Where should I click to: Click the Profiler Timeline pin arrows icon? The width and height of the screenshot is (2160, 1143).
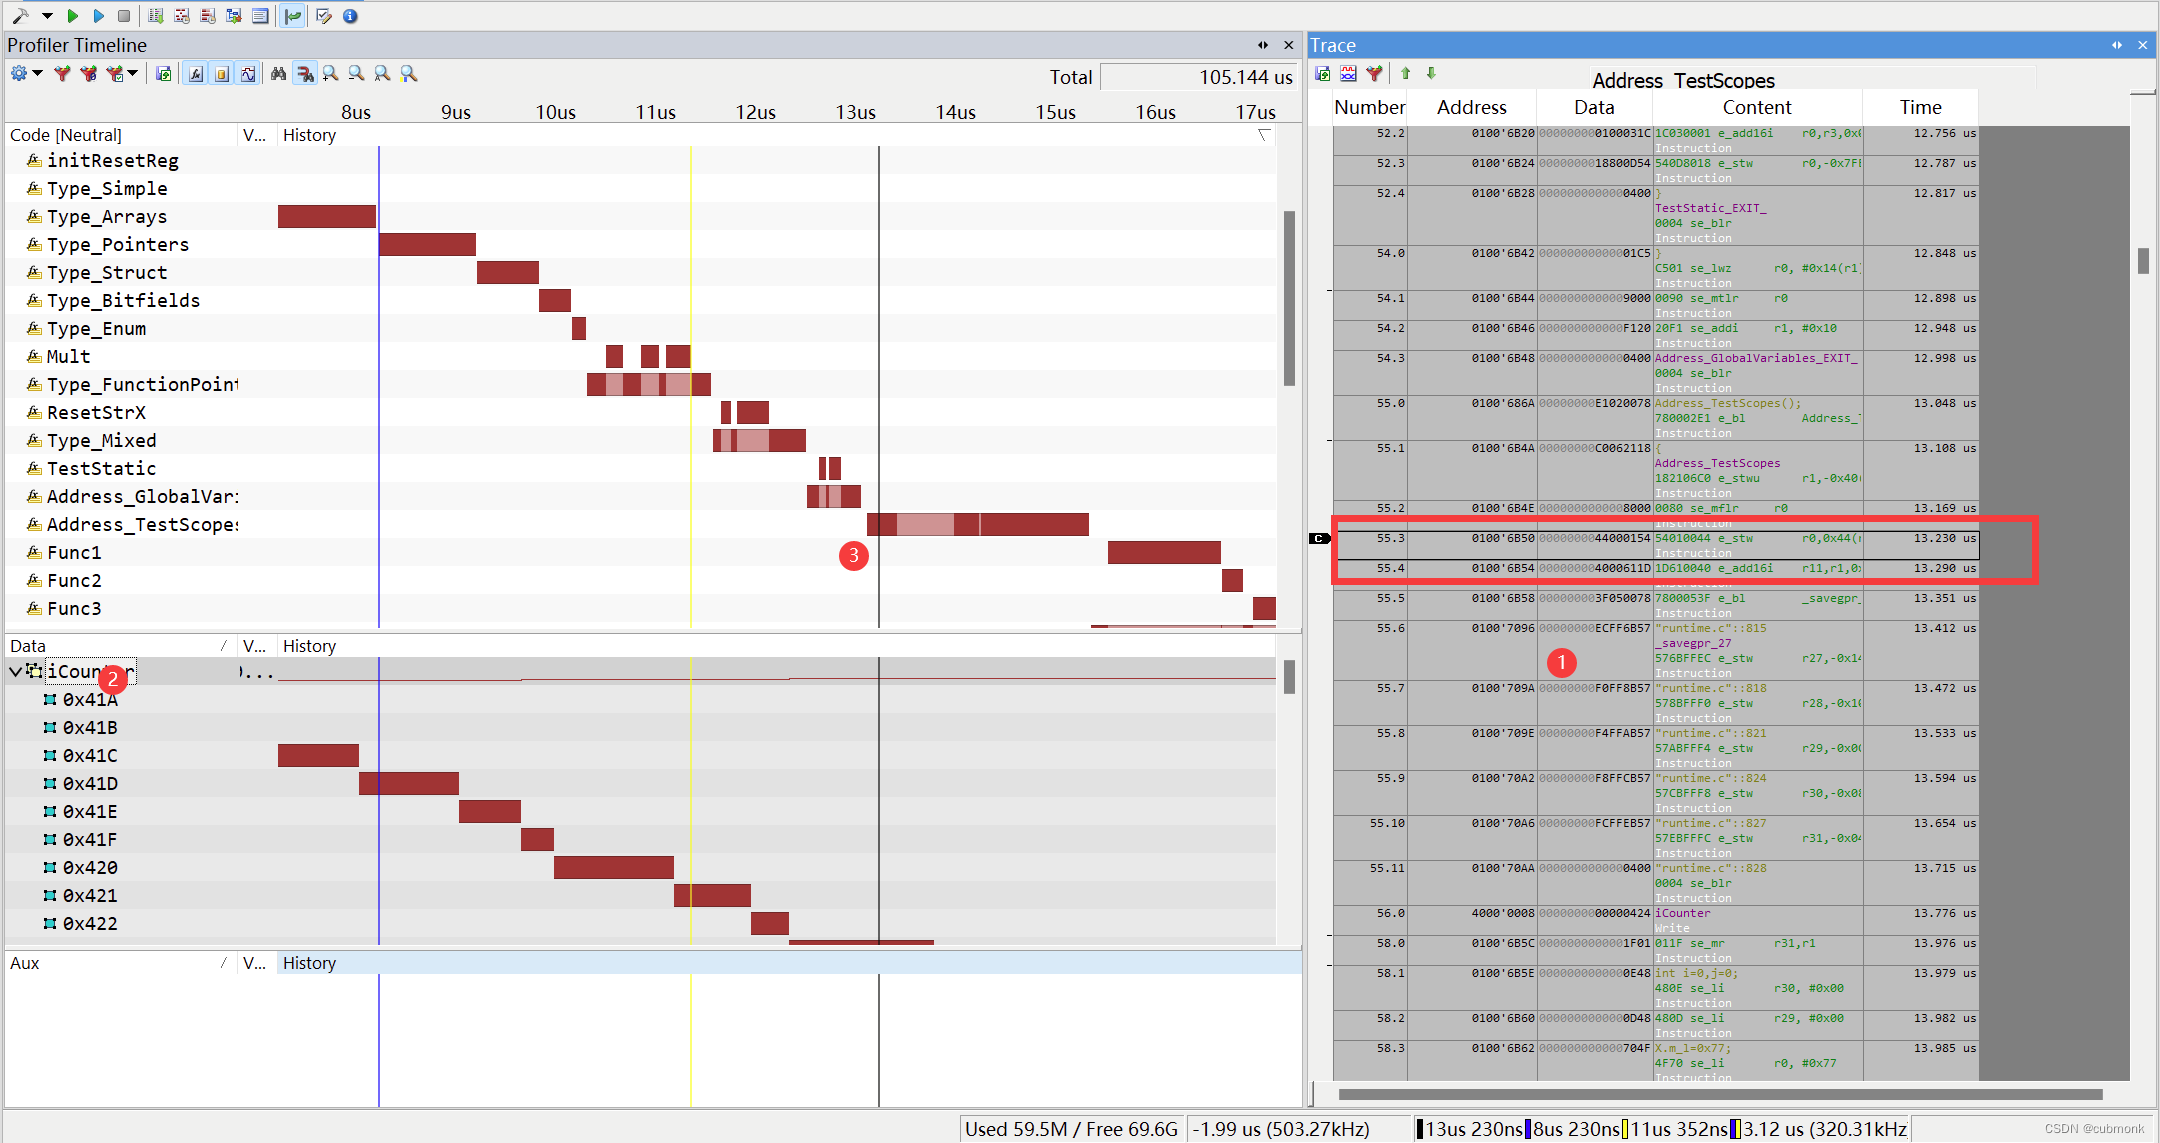(x=1263, y=45)
